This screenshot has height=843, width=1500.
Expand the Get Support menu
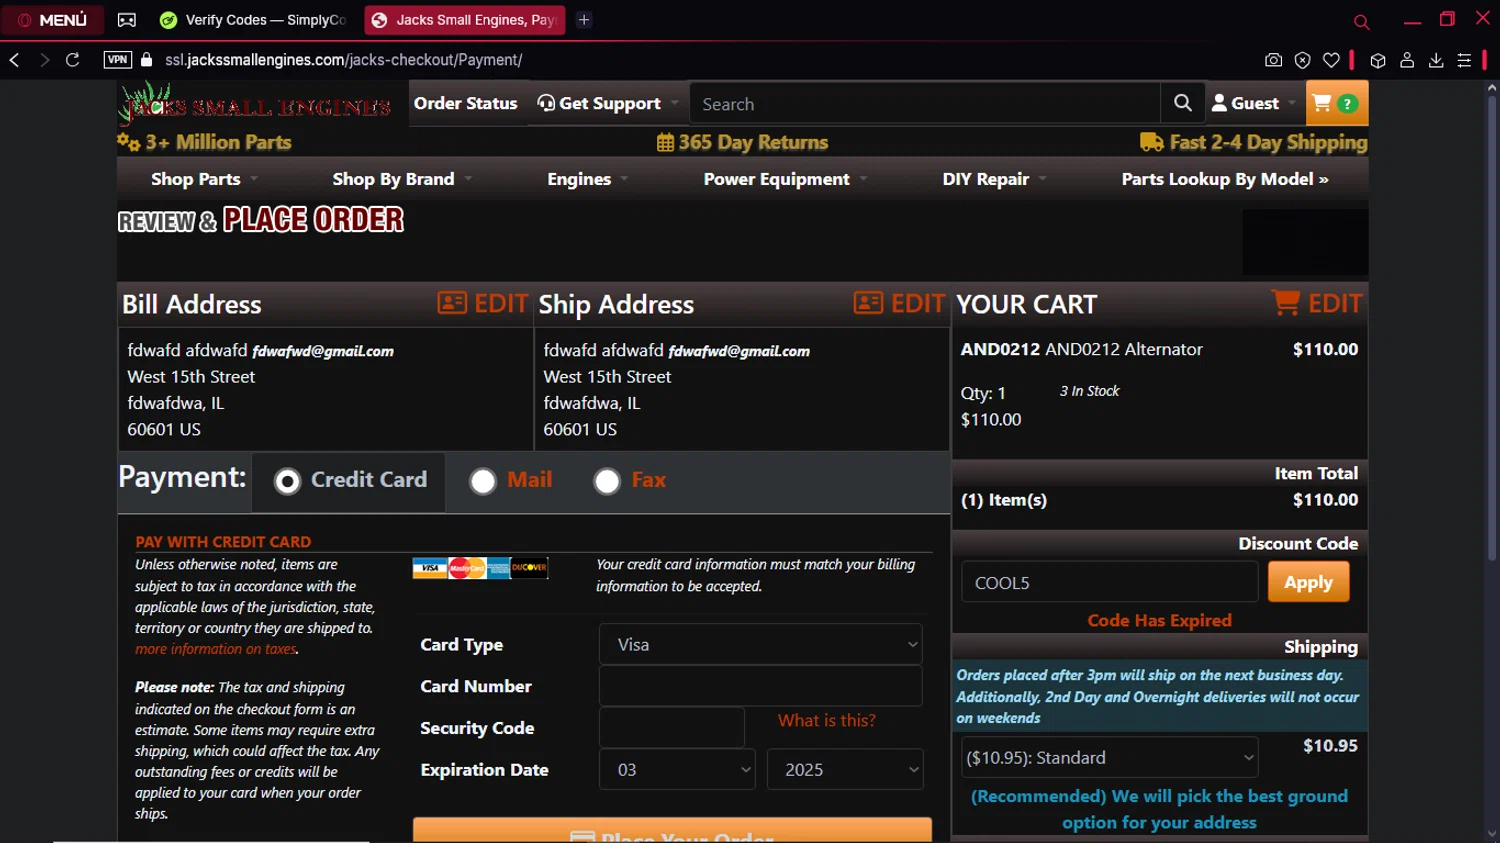[x=607, y=103]
